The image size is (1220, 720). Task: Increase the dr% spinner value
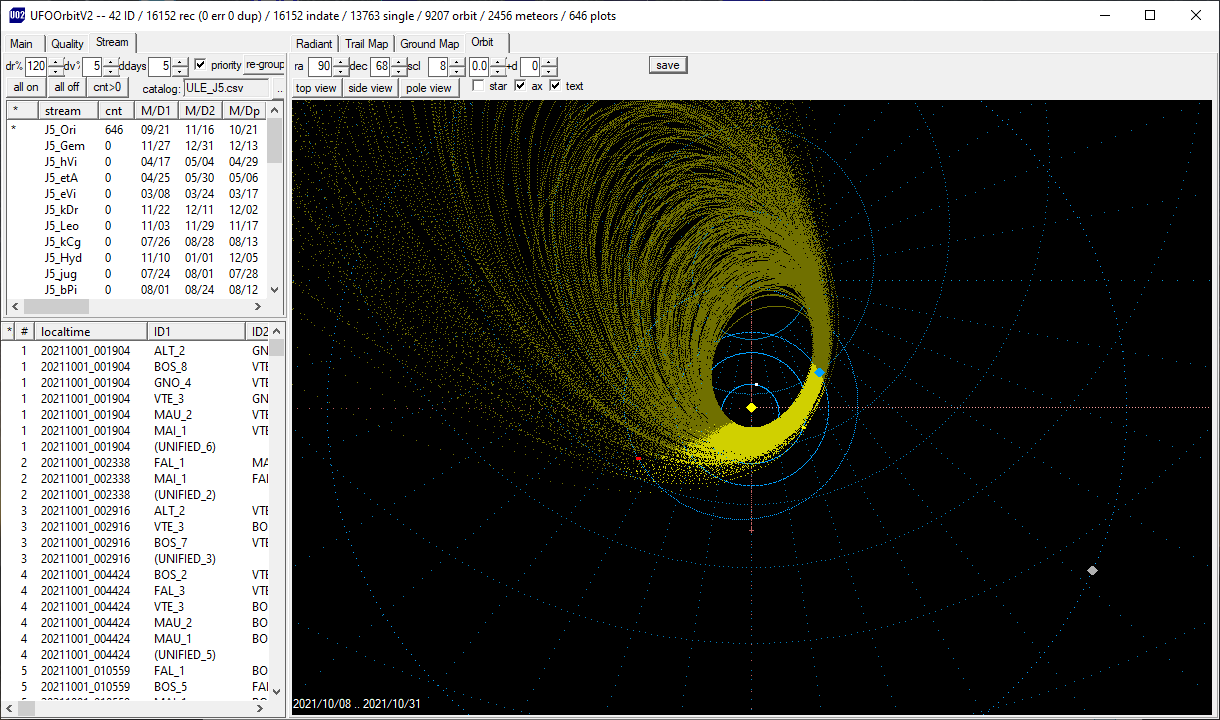pyautogui.click(x=56, y=62)
